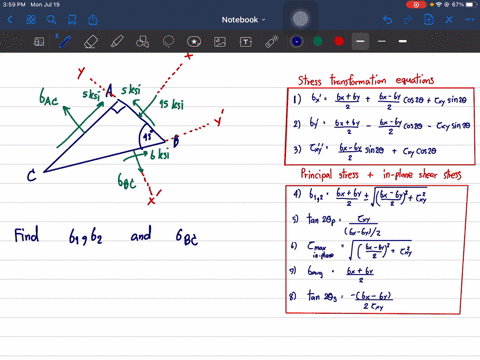
Task: Tap the battery indicator in status bar
Action: pyautogui.click(x=471, y=5)
